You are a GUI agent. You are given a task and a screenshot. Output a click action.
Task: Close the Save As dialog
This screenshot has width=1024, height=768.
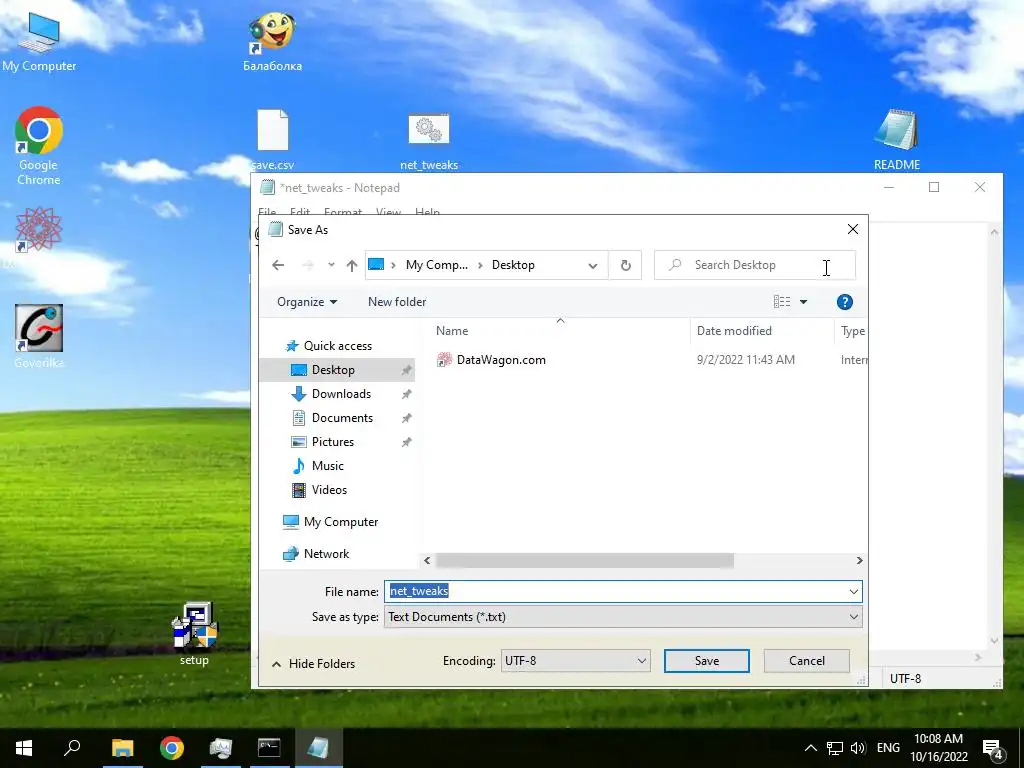[x=853, y=229]
